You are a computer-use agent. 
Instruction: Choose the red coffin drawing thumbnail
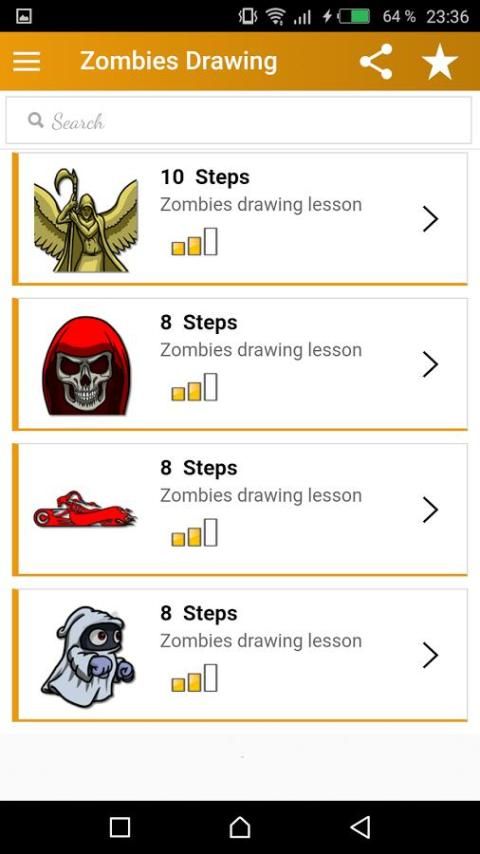pyautogui.click(x=84, y=510)
